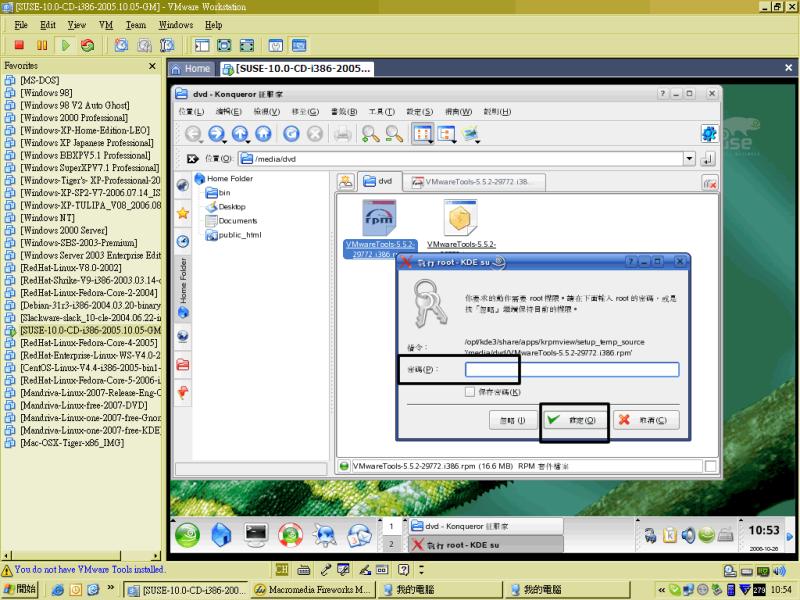Click the VMware Power On green play button

tap(65, 45)
